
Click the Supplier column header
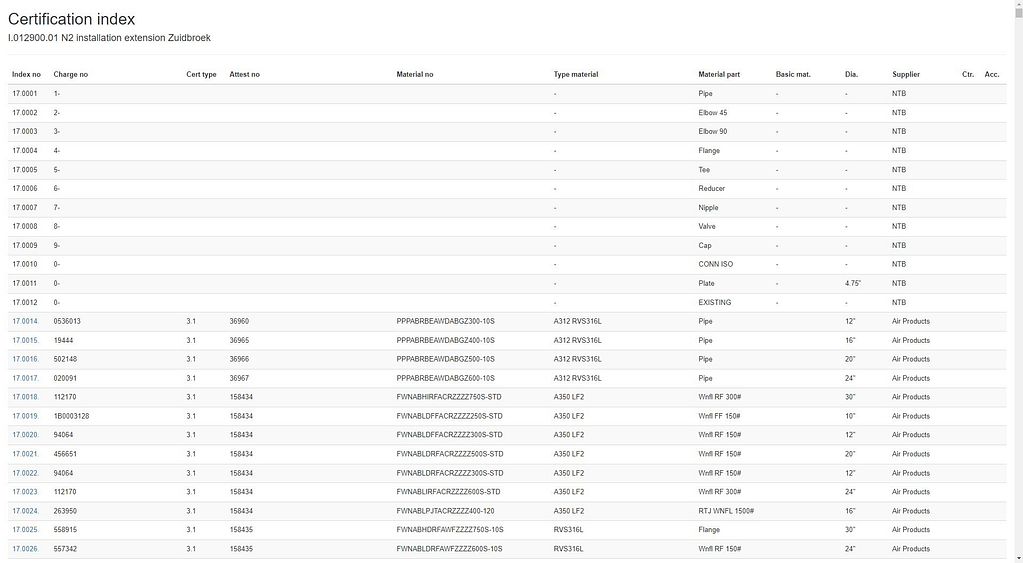(906, 74)
